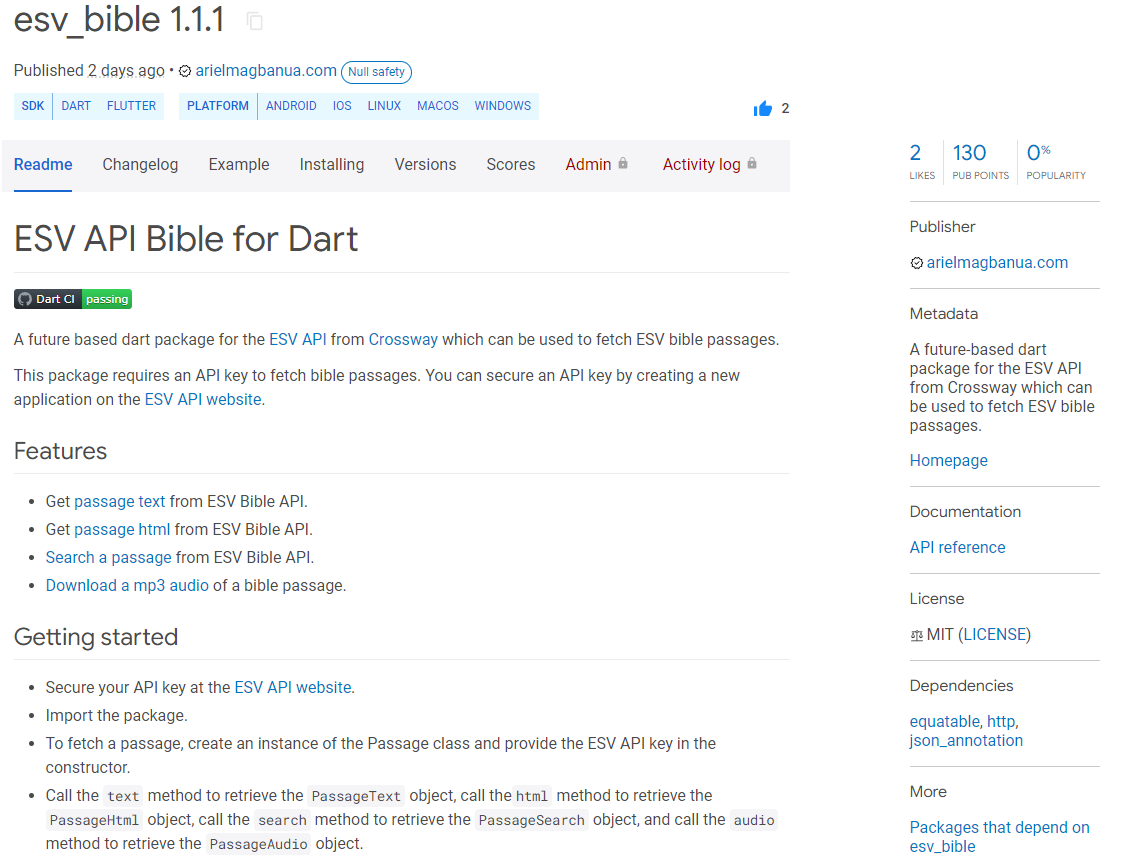Open the passage text link
This screenshot has width=1134, height=866.
120,501
